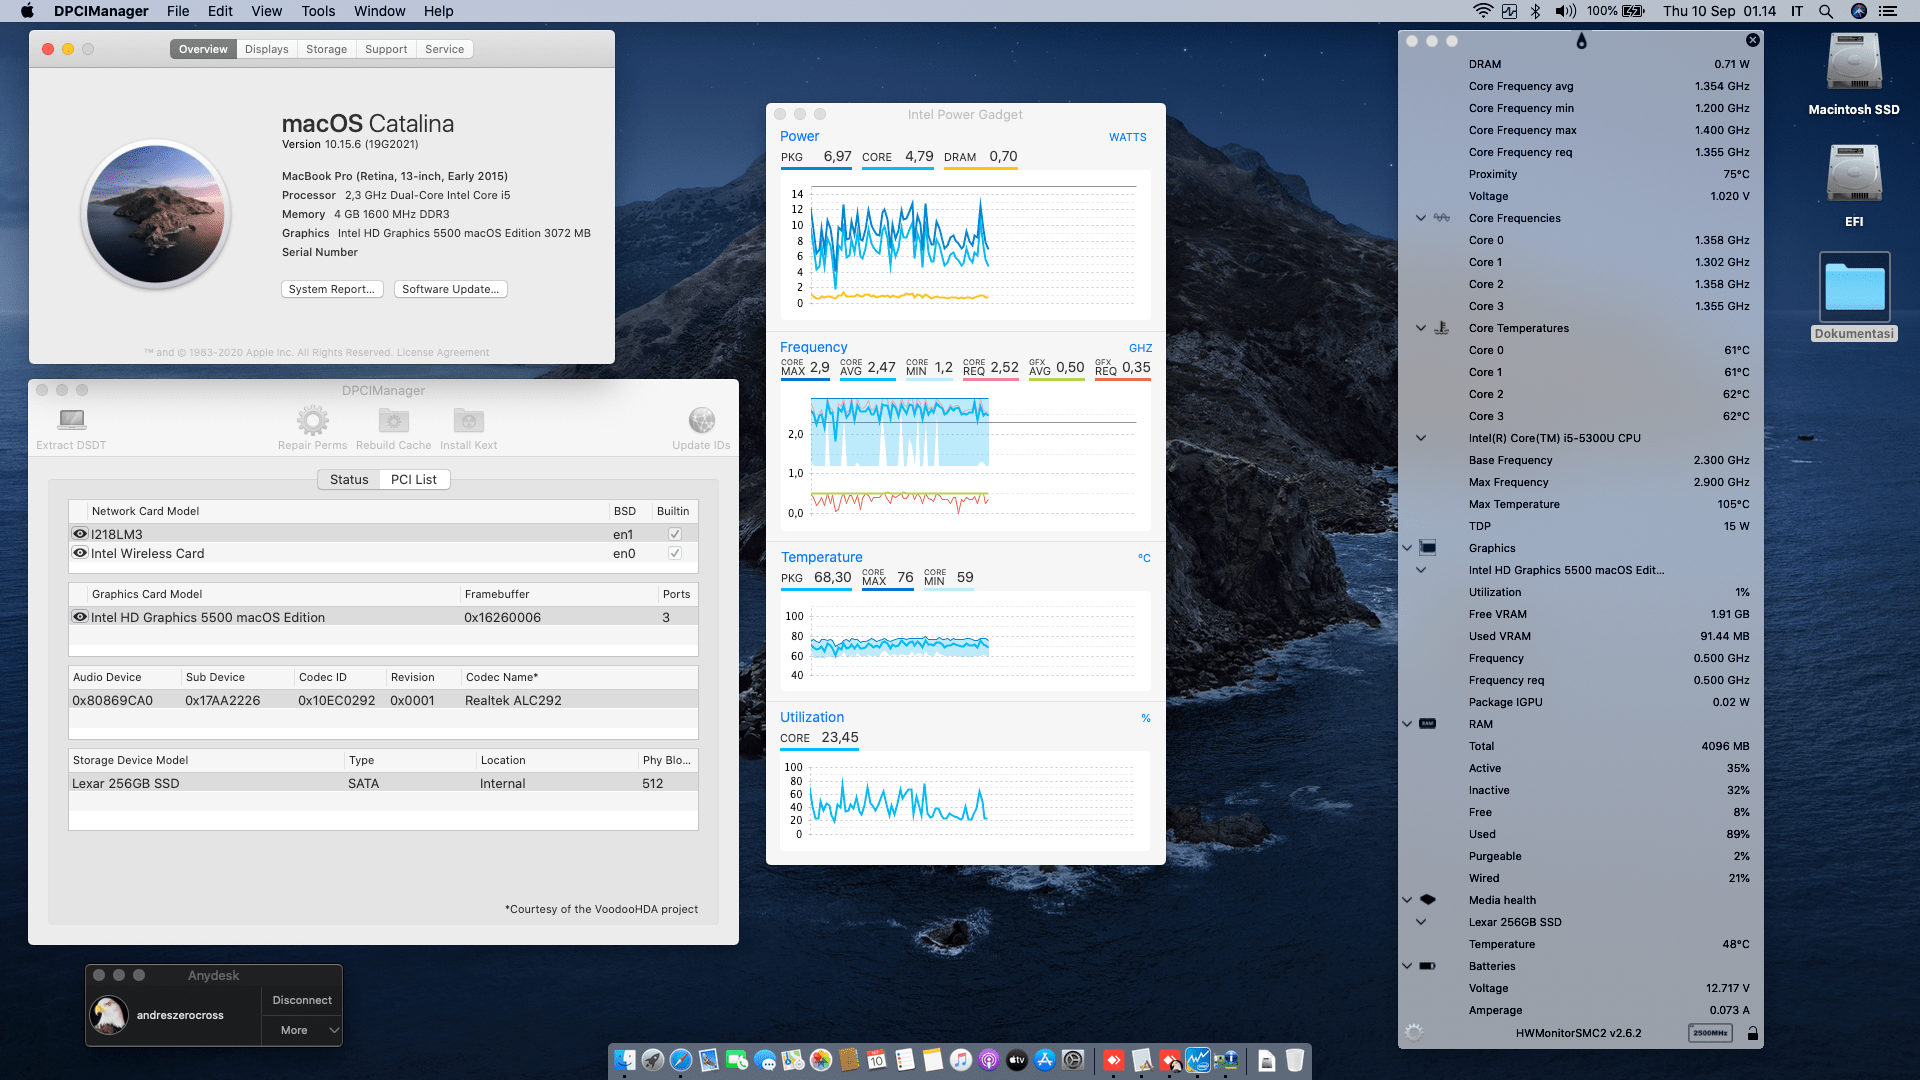Viewport: 1920px width, 1080px height.
Task: Open the License Agreement link
Action: 443,353
